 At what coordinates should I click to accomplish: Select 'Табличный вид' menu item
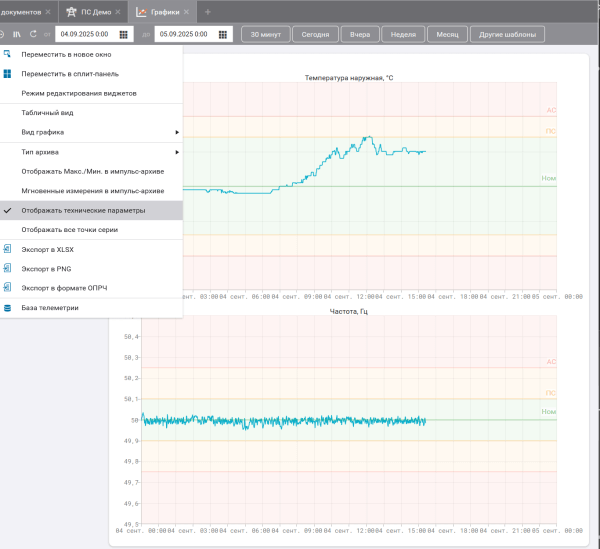pos(47,113)
